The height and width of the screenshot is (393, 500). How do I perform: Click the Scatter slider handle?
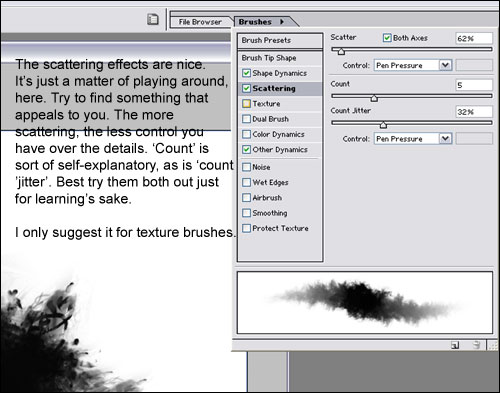tap(341, 51)
